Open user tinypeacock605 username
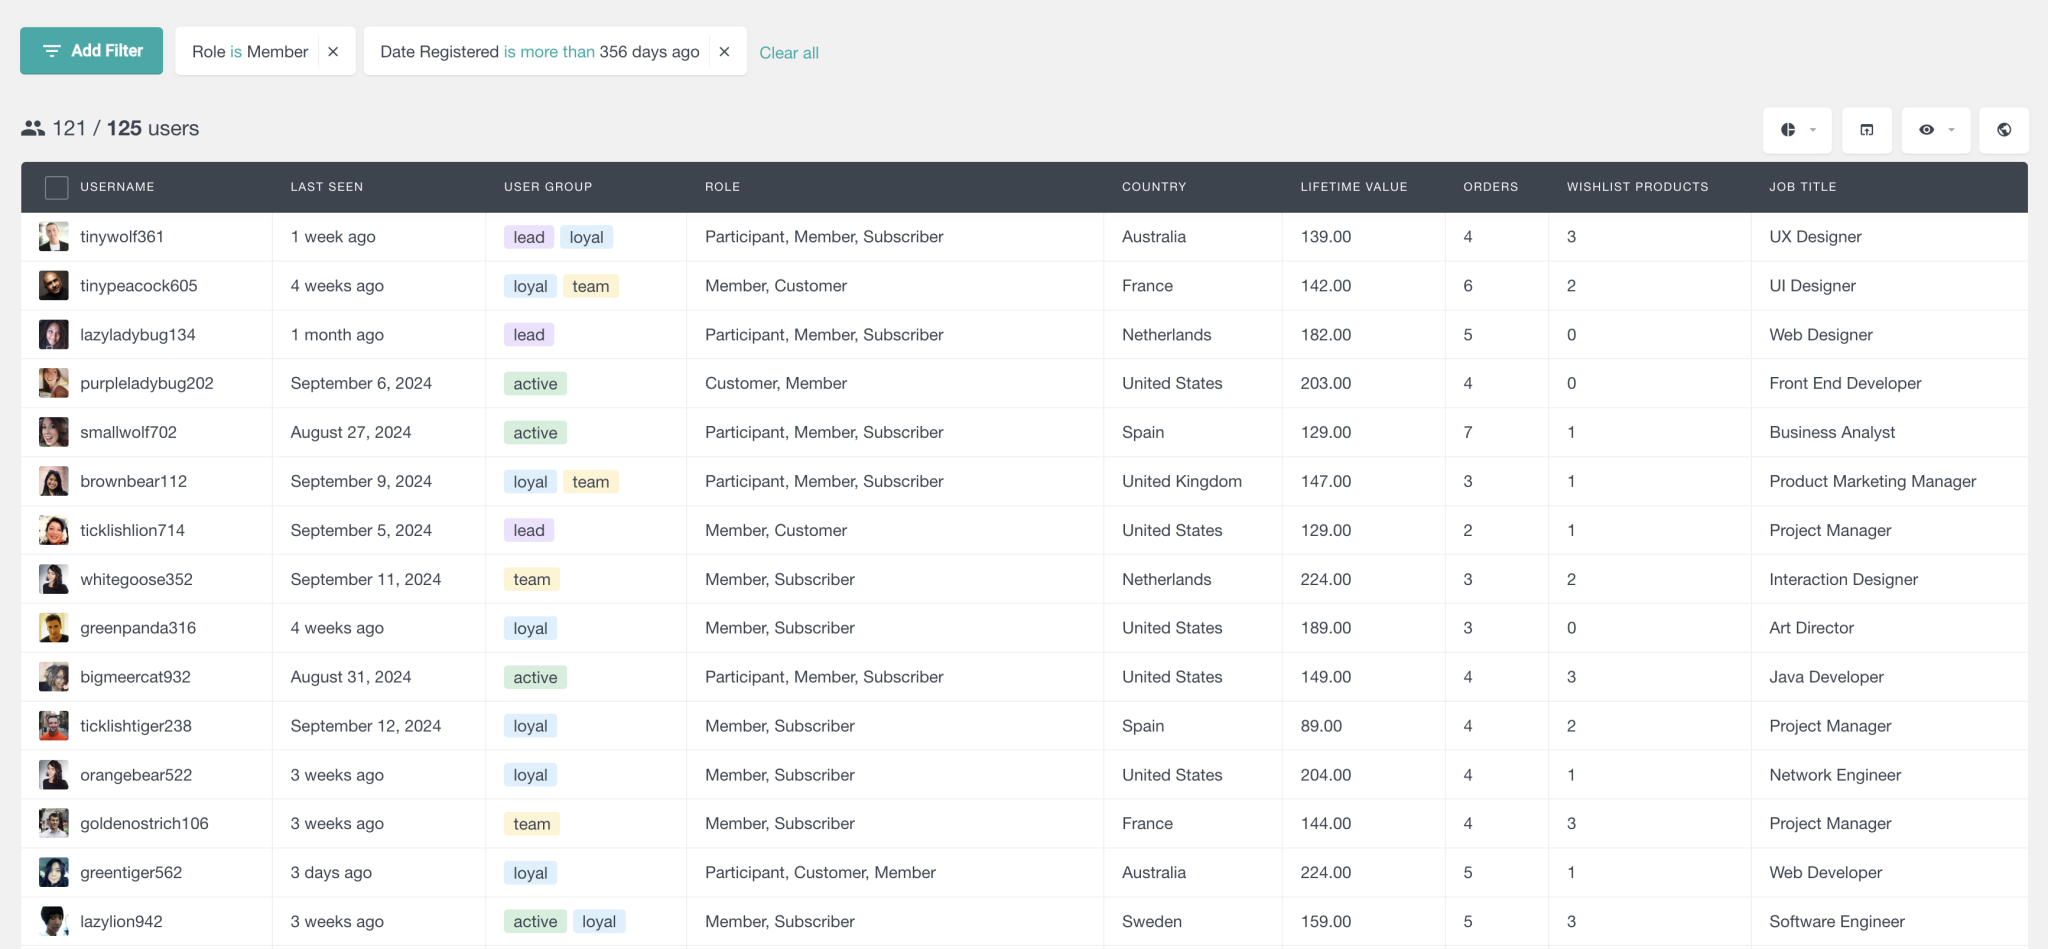The image size is (2048, 949). [139, 286]
